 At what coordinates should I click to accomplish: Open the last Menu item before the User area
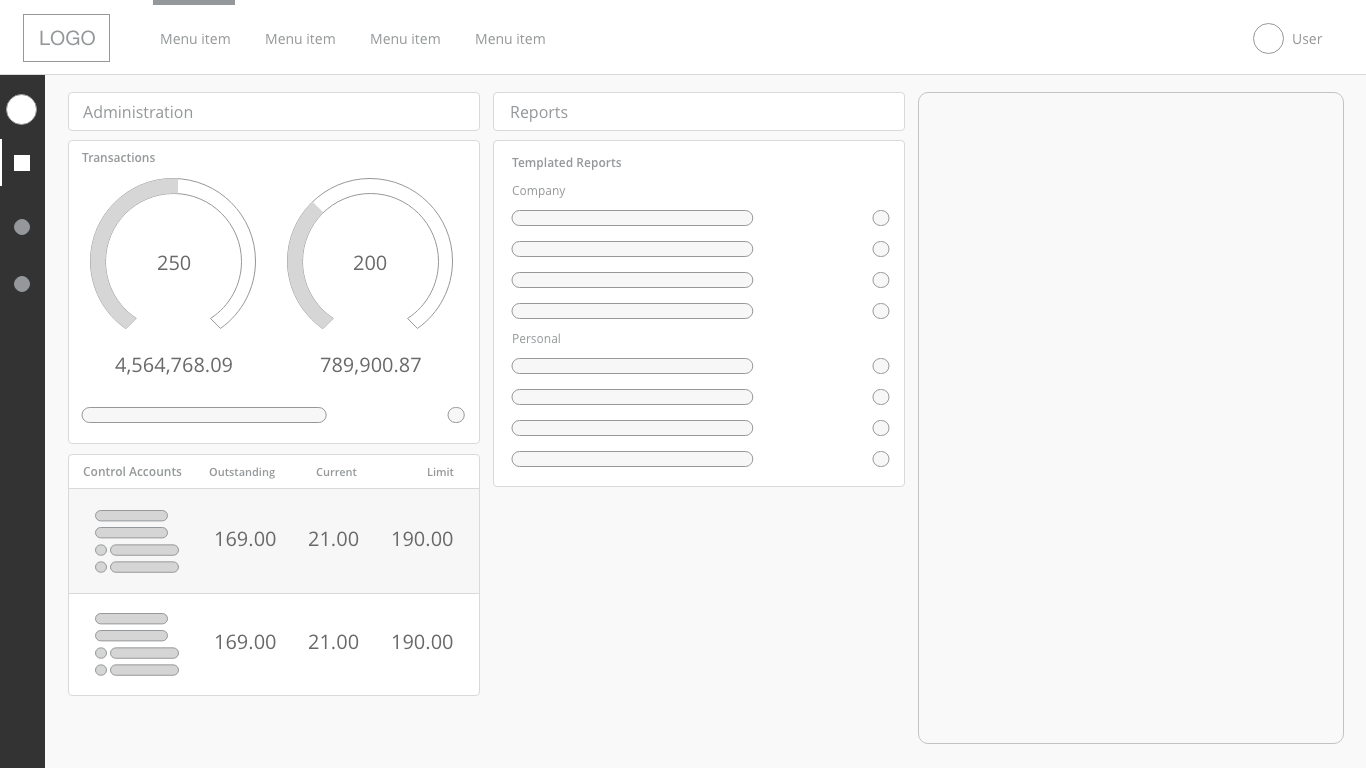(510, 39)
